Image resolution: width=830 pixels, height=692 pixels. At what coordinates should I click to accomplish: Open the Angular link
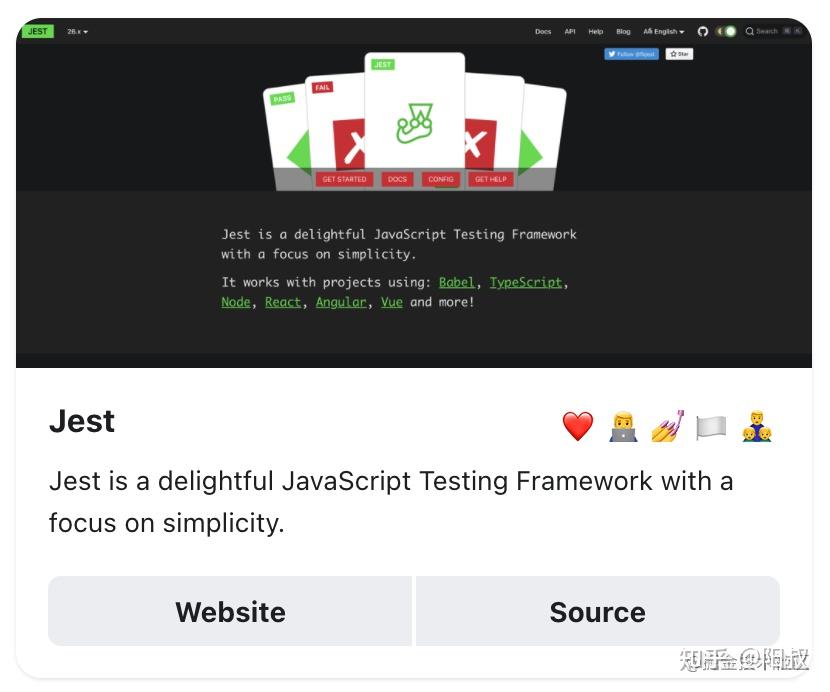click(341, 302)
